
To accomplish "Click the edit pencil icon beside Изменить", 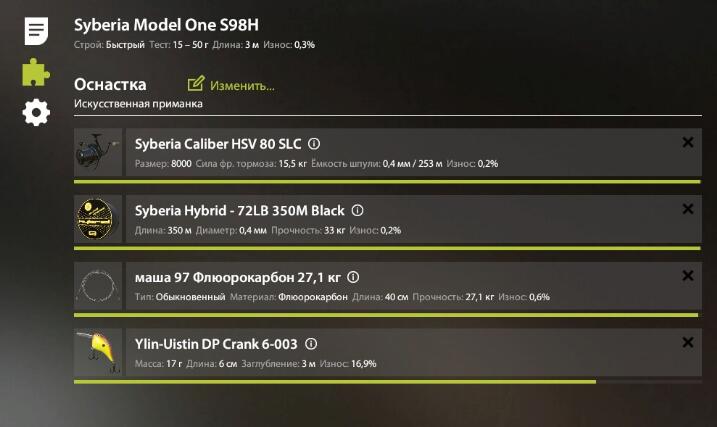I will click(x=196, y=84).
